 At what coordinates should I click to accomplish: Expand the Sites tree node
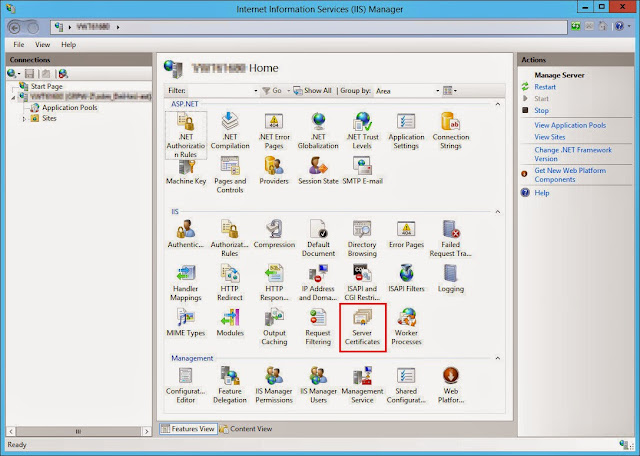click(24, 119)
